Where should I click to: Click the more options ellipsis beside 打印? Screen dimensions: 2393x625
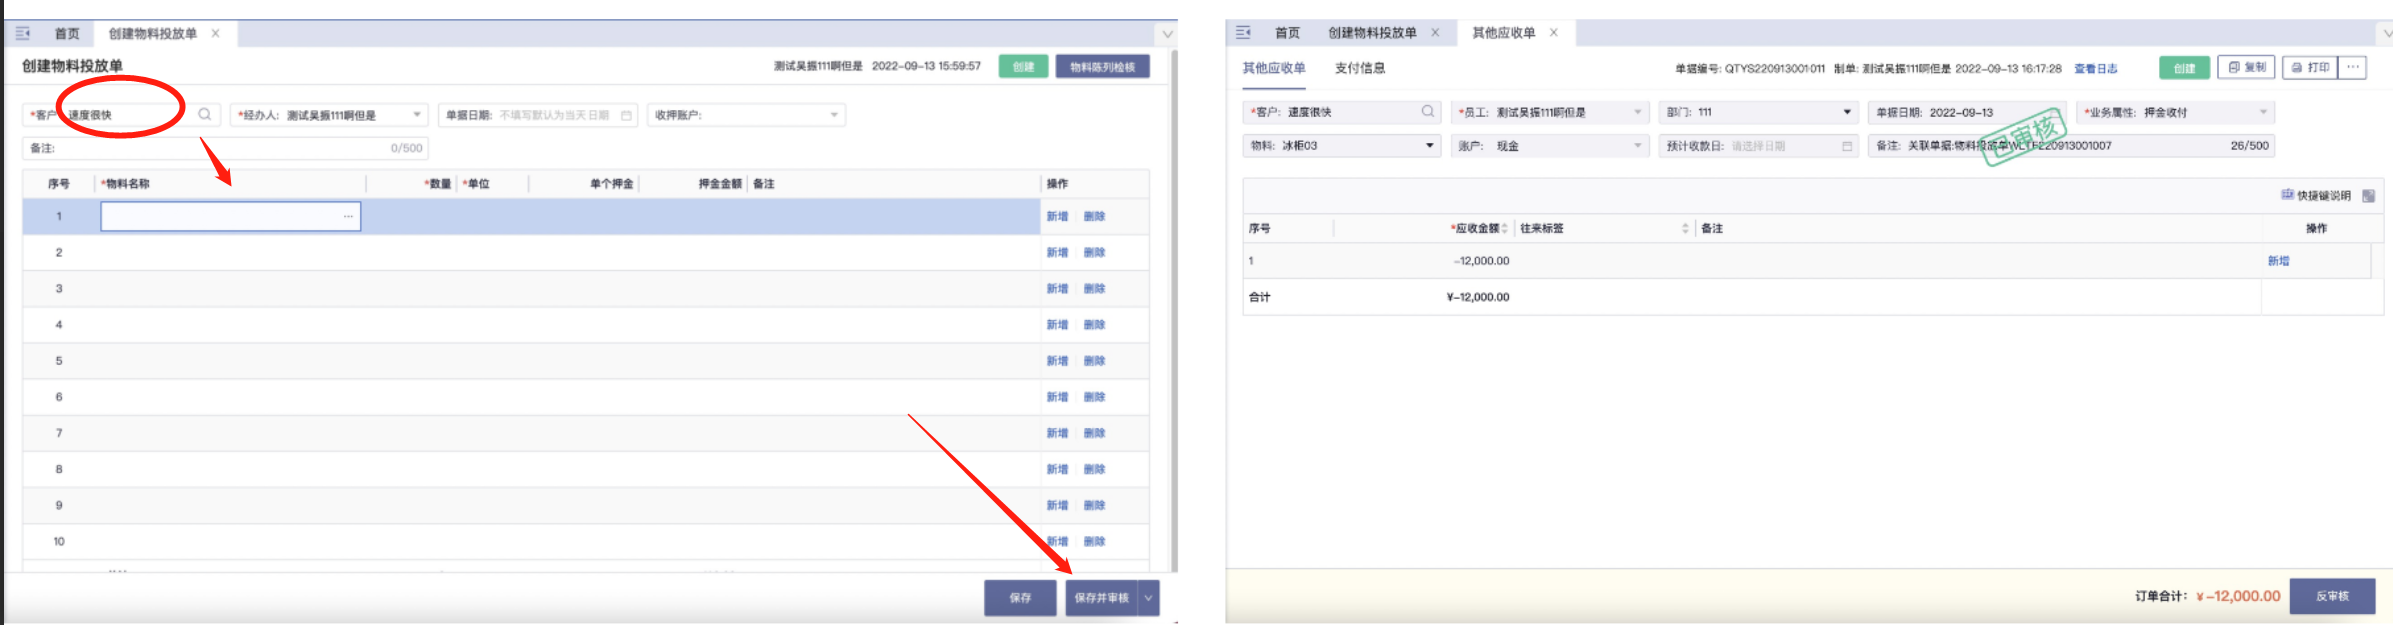pyautogui.click(x=2353, y=67)
